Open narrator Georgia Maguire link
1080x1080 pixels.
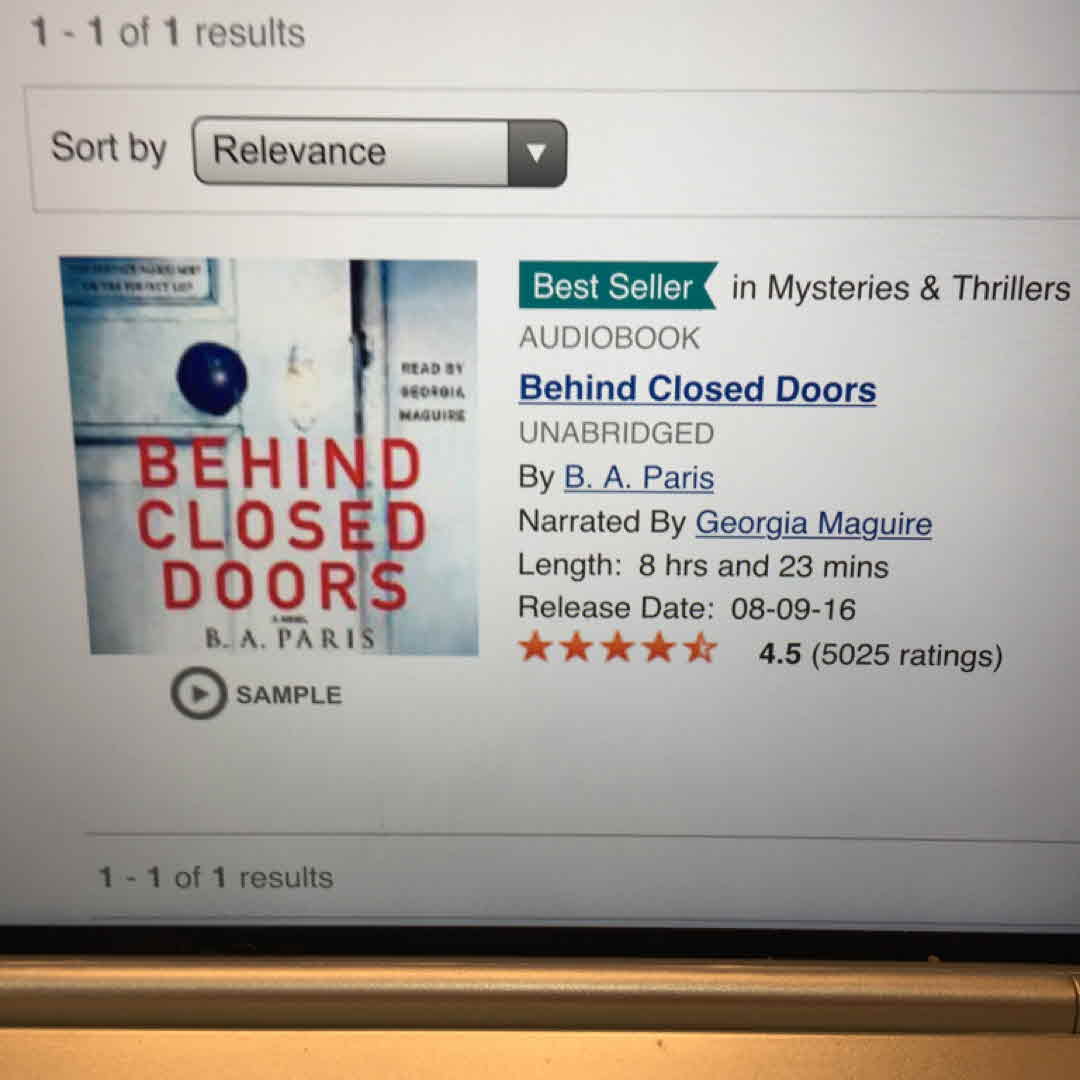813,523
